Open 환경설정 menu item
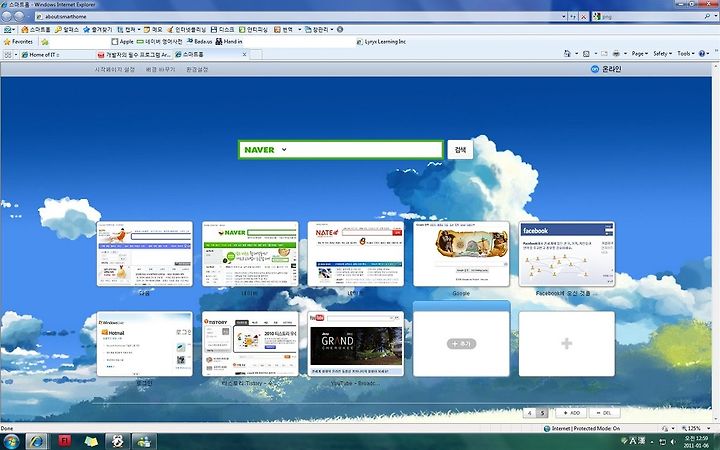Screen dimensions: 720x450 coord(197,69)
